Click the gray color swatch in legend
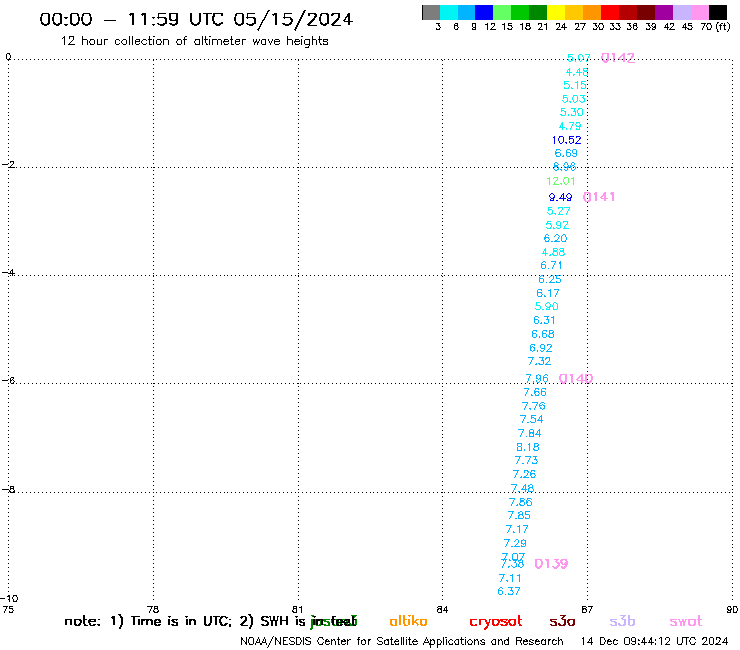Image resolution: width=740 pixels, height=650 pixels. click(431, 12)
